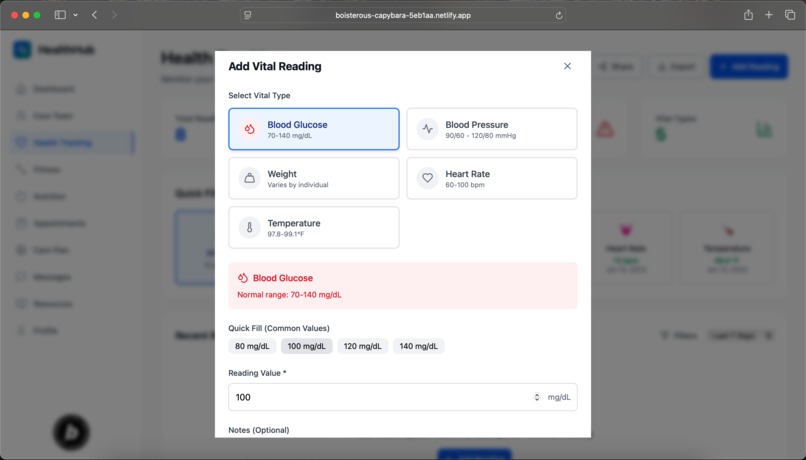The height and width of the screenshot is (460, 806).
Task: Click the heart icon for Heart Rate
Action: click(427, 178)
